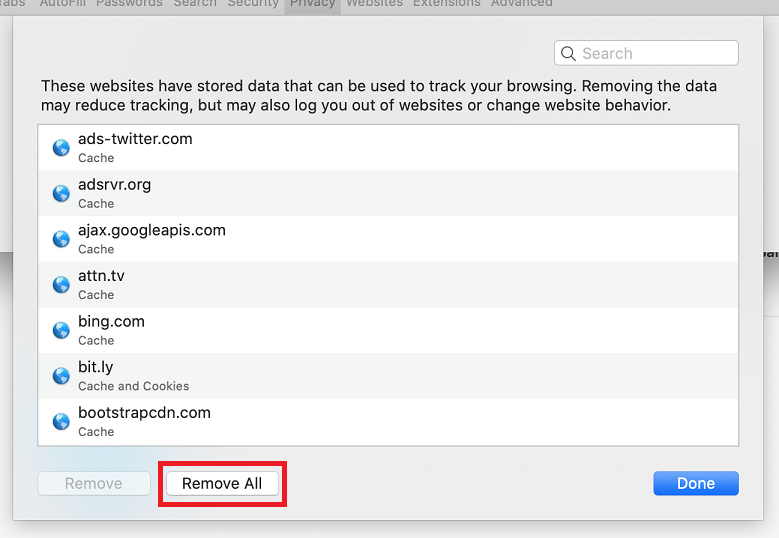Focus the website Search field
The width and height of the screenshot is (779, 538).
click(655, 54)
